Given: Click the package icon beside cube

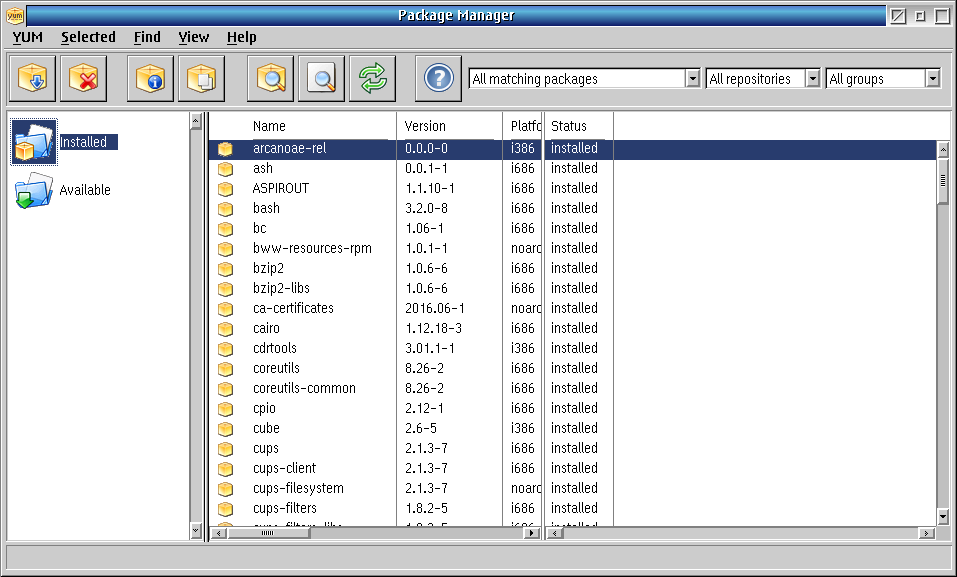Looking at the screenshot, I should (x=226, y=429).
